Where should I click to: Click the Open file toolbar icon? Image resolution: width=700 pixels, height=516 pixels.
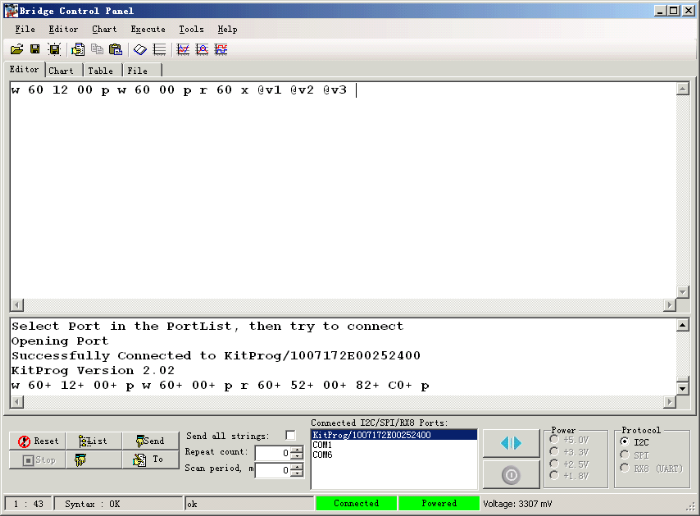[17, 49]
